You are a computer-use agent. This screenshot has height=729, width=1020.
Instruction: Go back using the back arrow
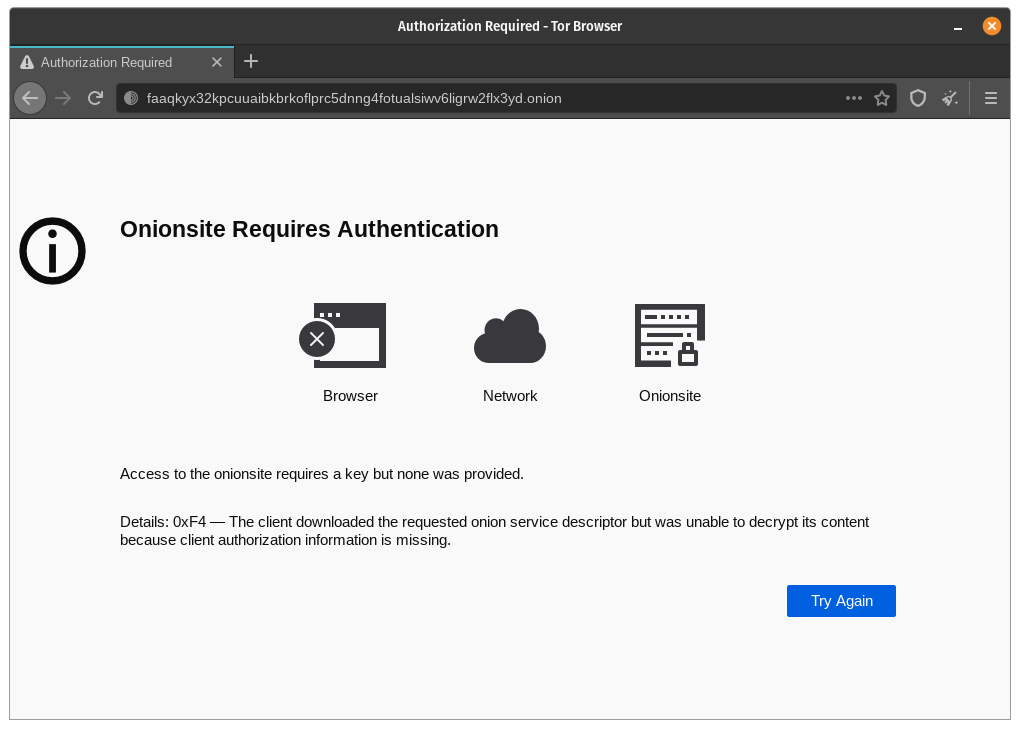pos(30,98)
